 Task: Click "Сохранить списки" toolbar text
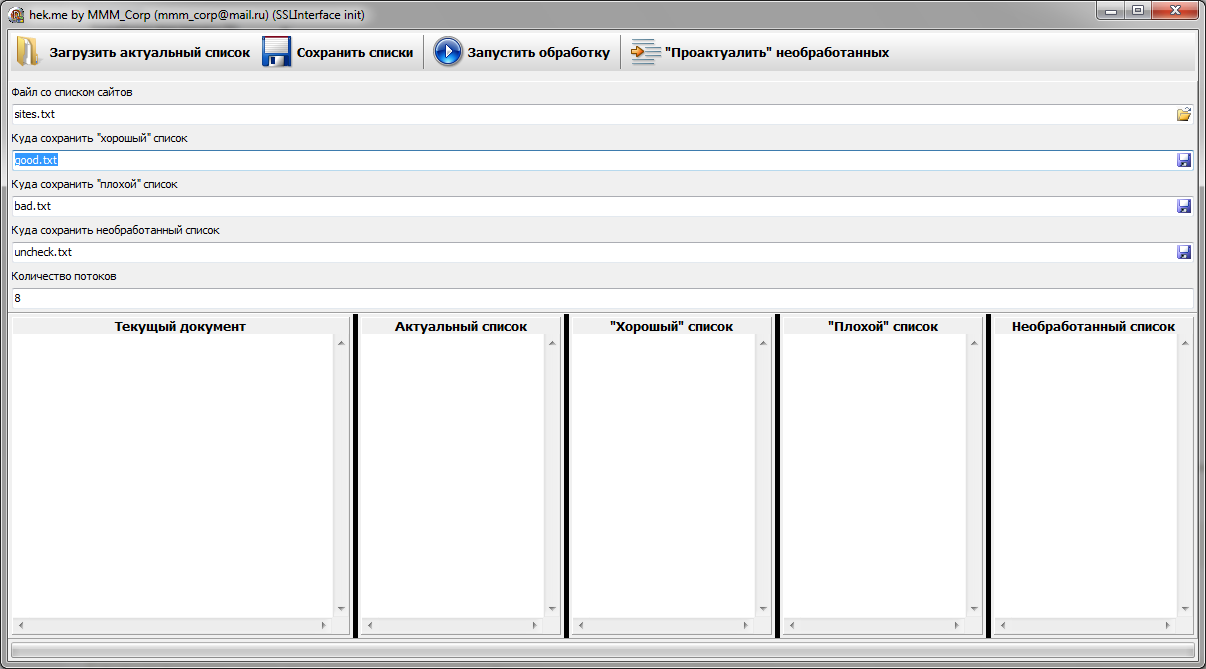coord(354,53)
